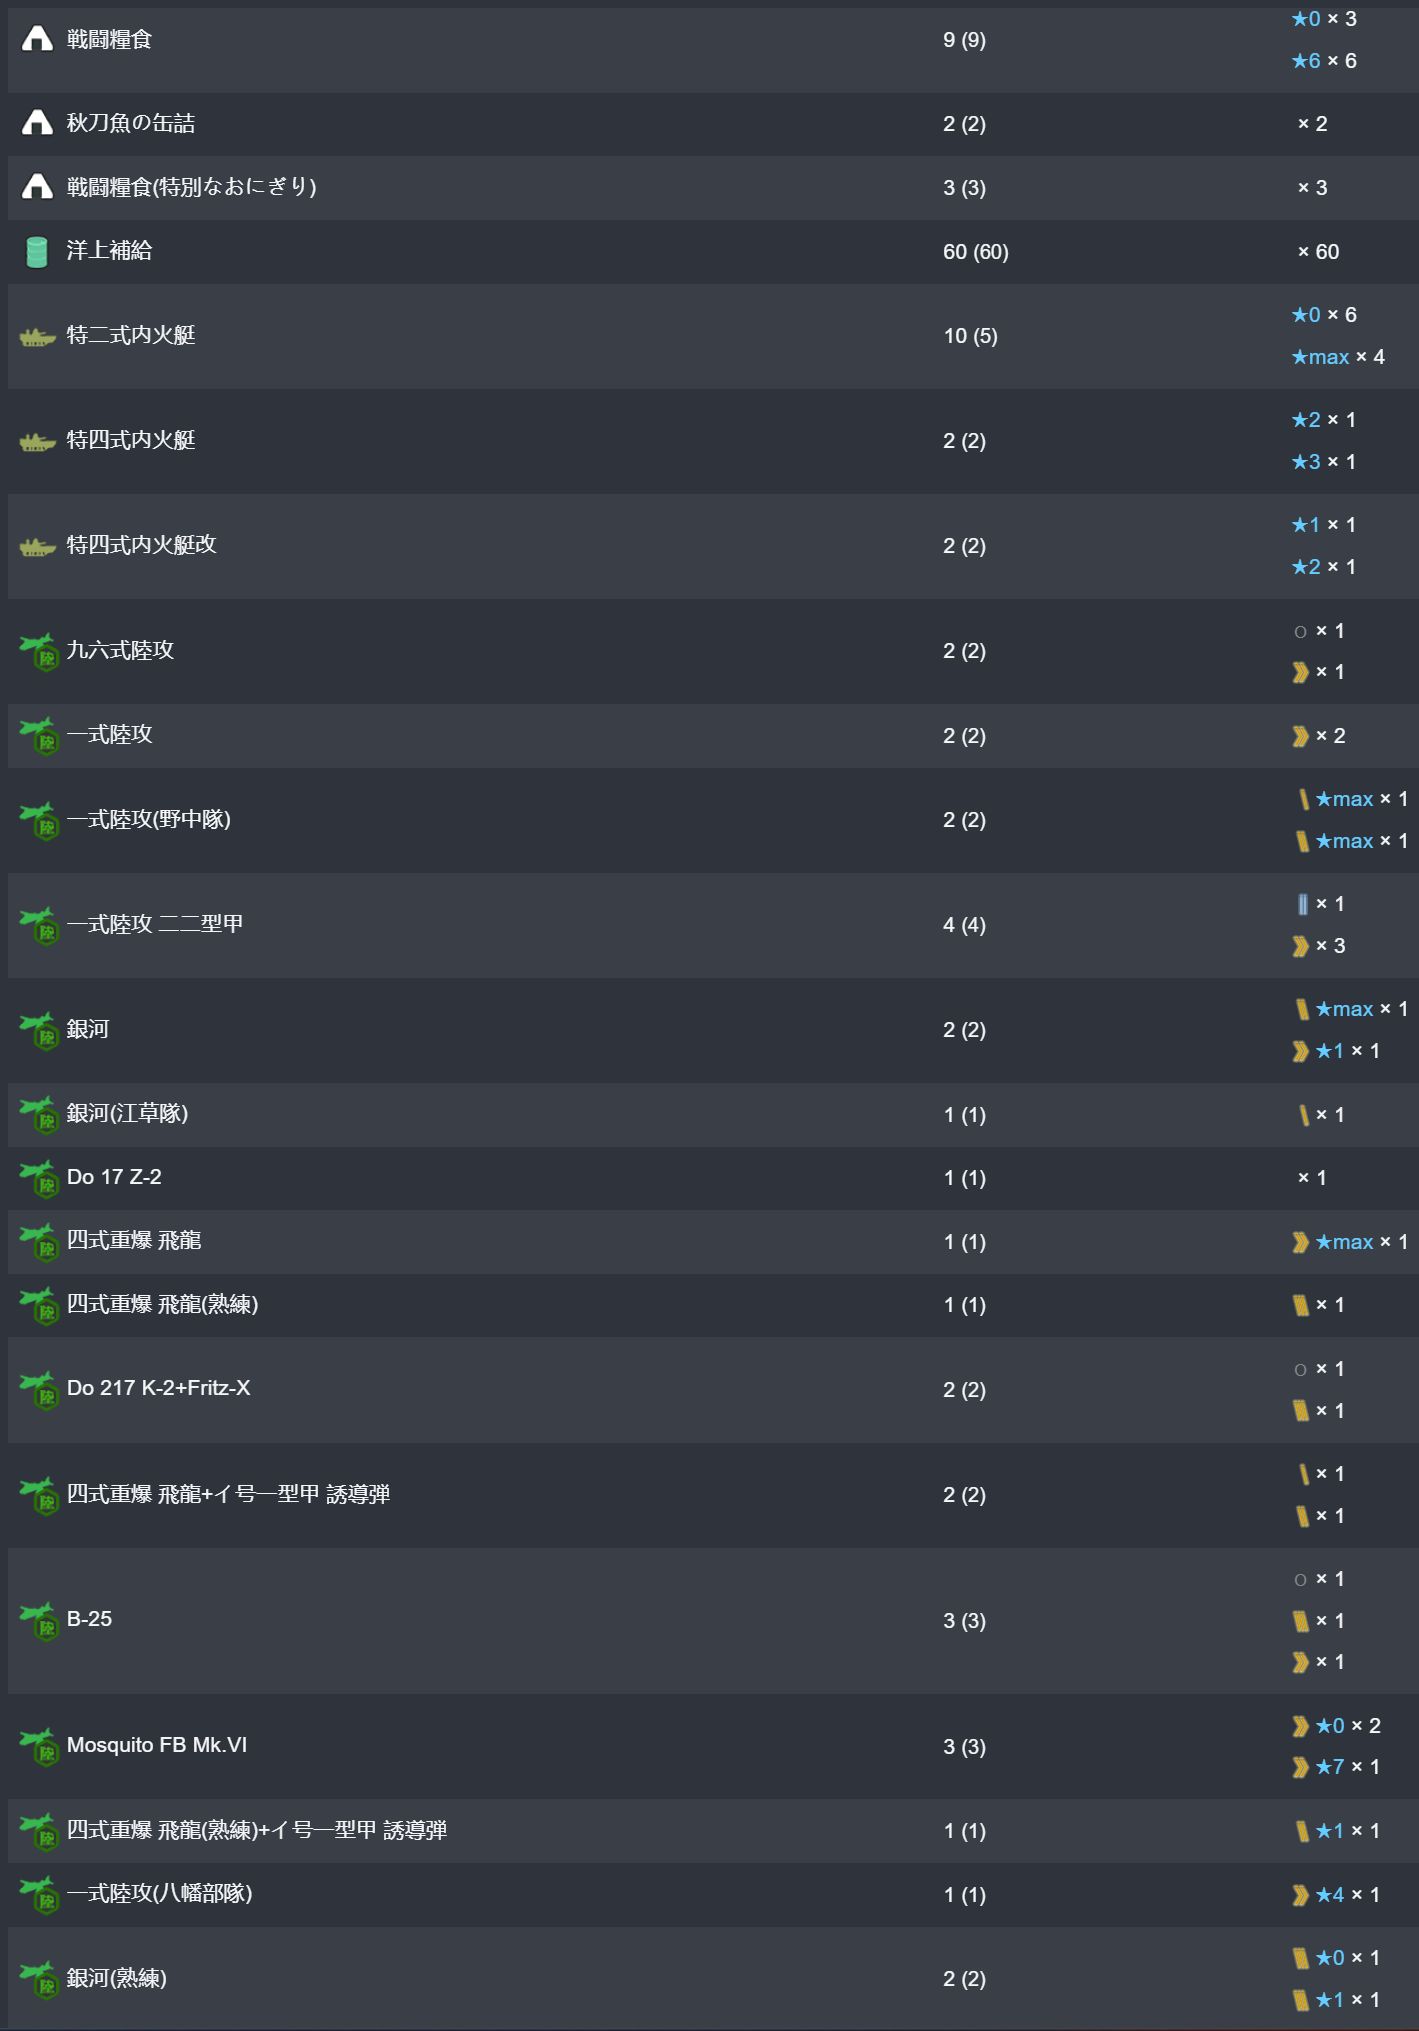
Task: Click the blue proficiency stripe for 一式陸攻 二二型甲
Action: coord(1302,904)
